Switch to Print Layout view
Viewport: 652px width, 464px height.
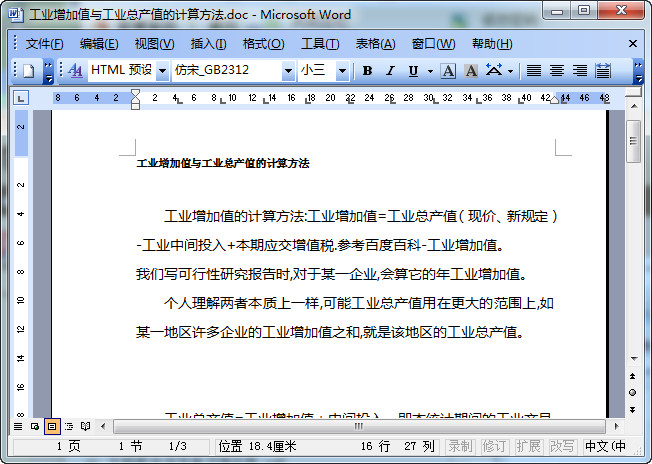(x=52, y=426)
